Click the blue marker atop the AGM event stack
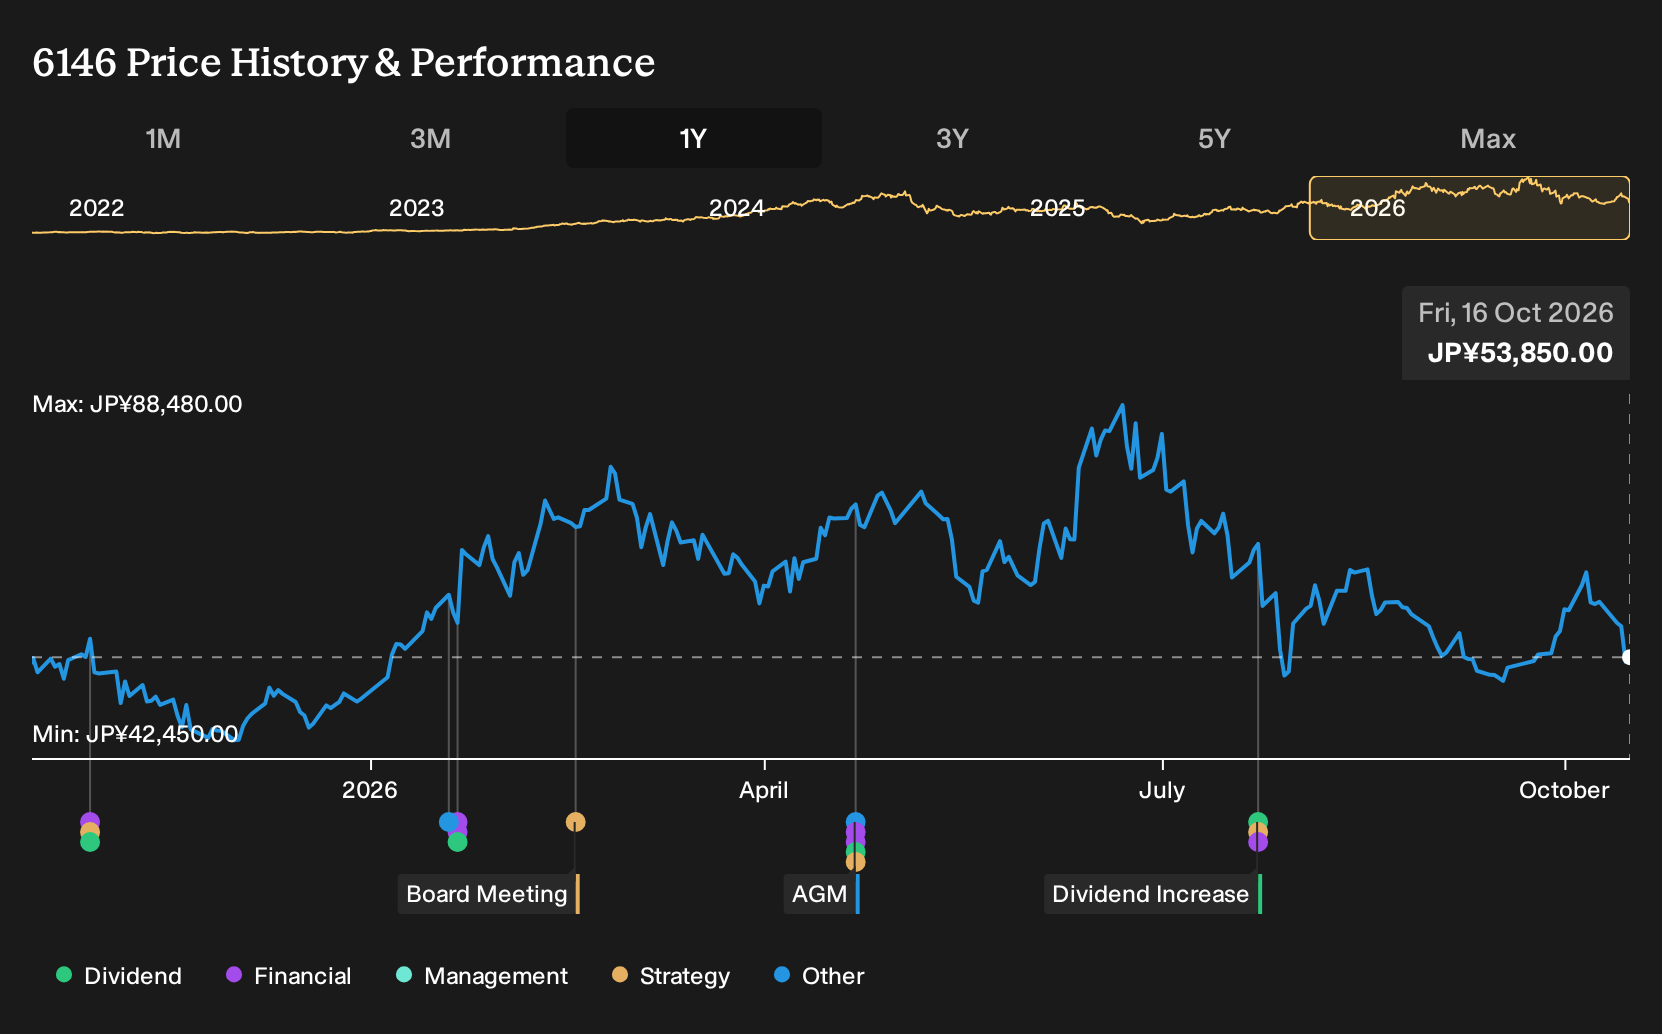This screenshot has width=1662, height=1034. (855, 821)
